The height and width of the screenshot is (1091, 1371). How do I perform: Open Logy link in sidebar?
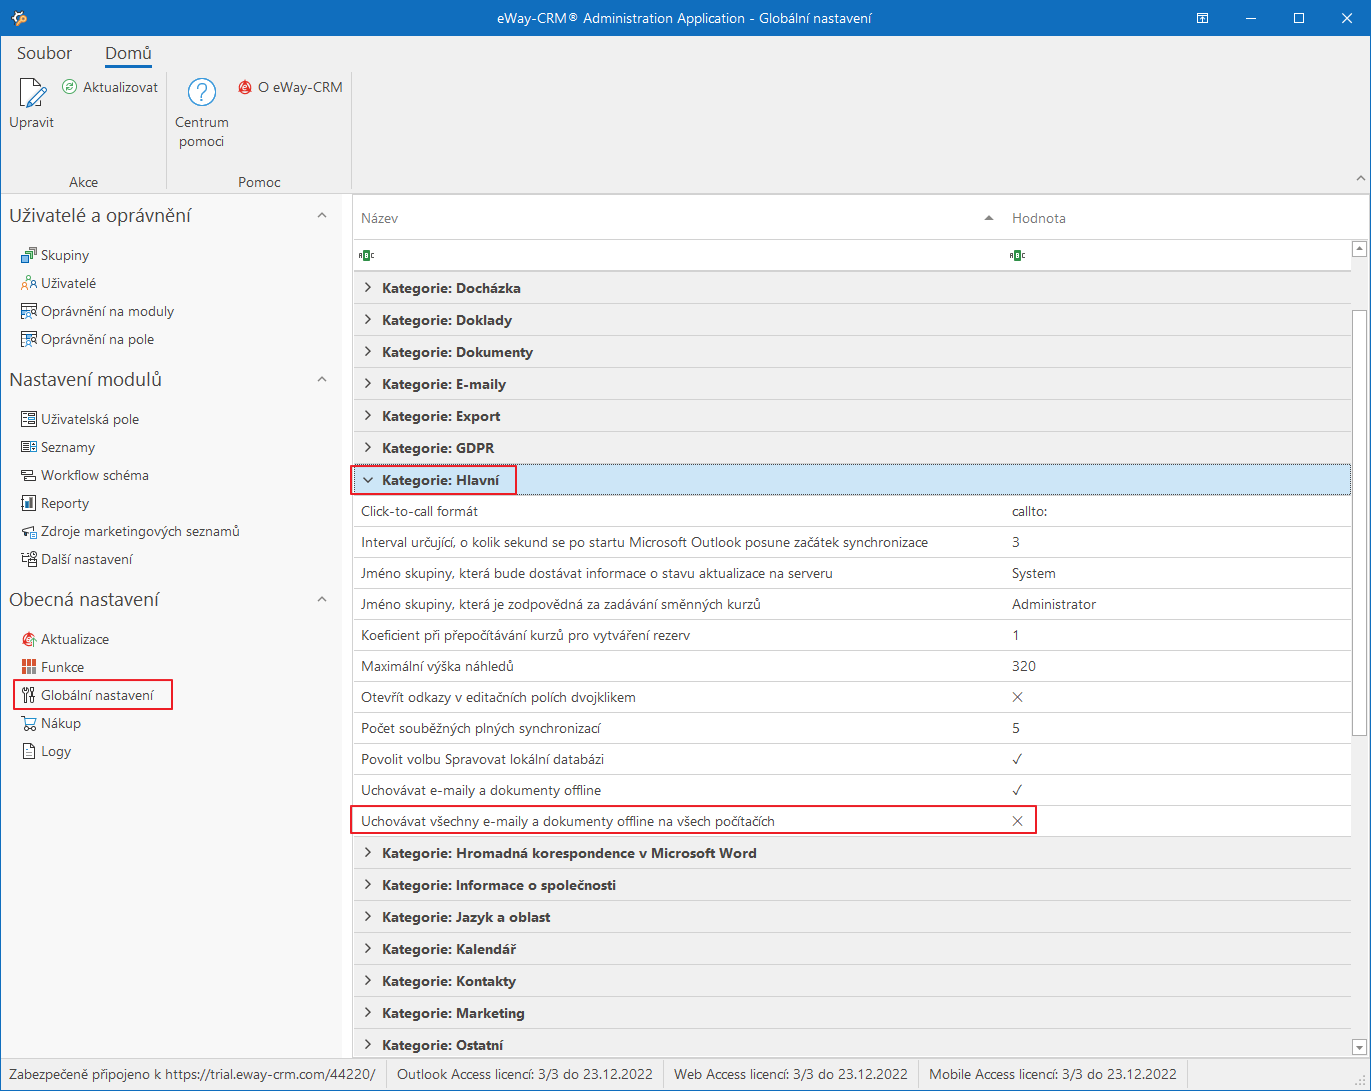(56, 751)
